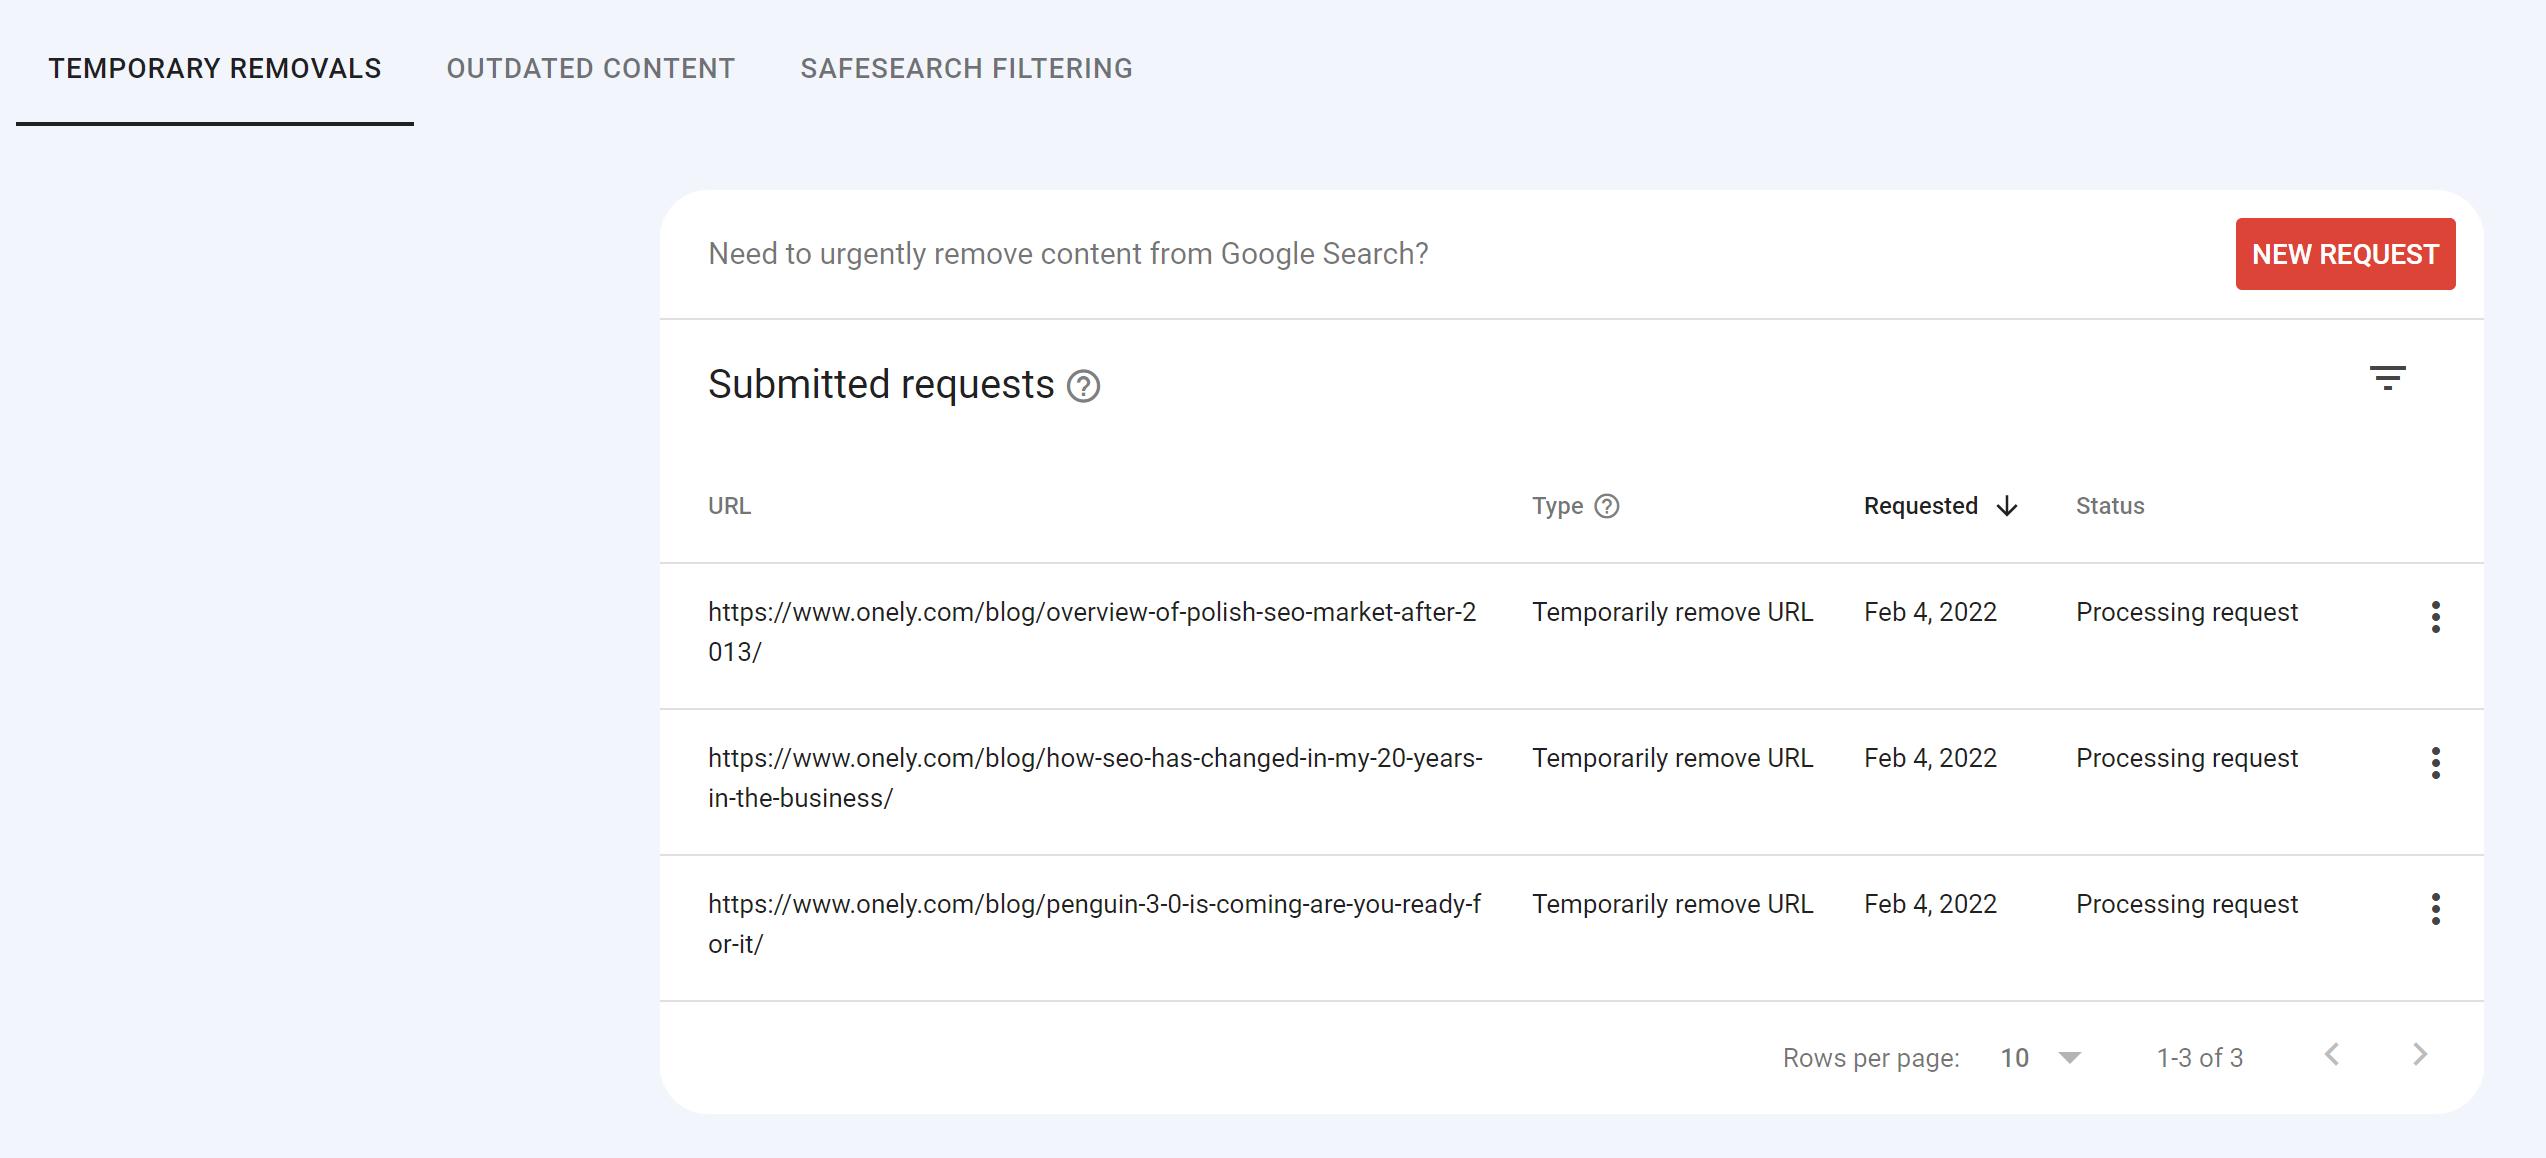Click the help icon next to Submitted requests
2546x1158 pixels.
(x=1085, y=388)
